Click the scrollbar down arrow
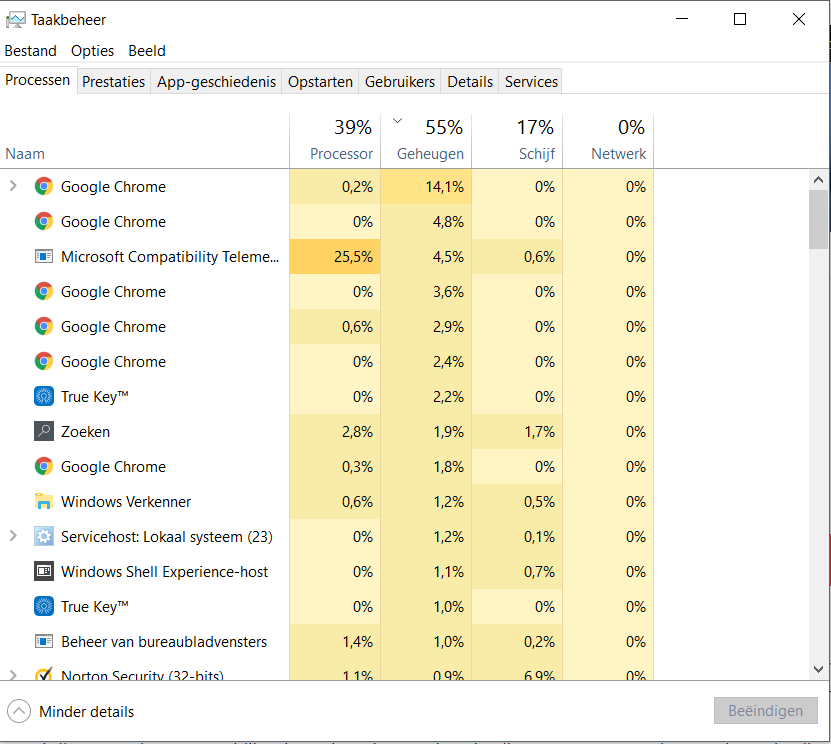Viewport: 831px width, 744px height. [x=819, y=669]
